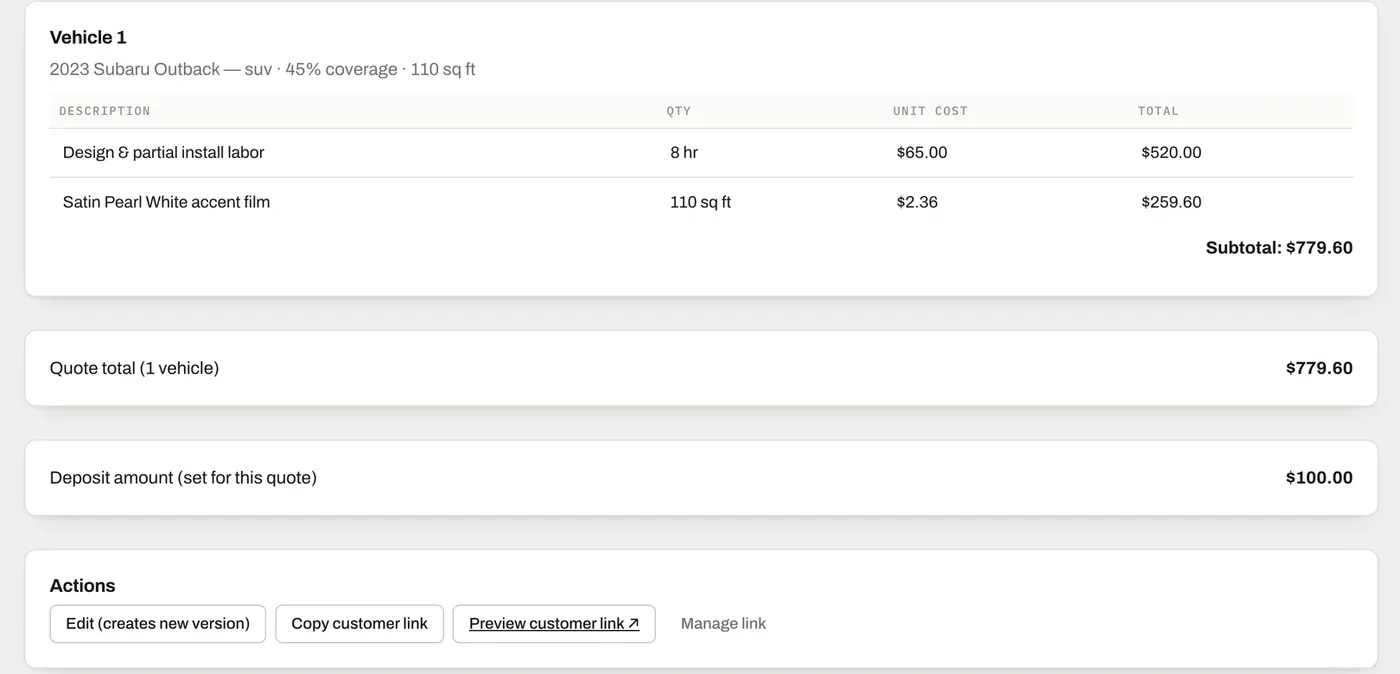Click the Subtotal: $779.60 text
The image size is (1400, 674).
click(x=1279, y=248)
